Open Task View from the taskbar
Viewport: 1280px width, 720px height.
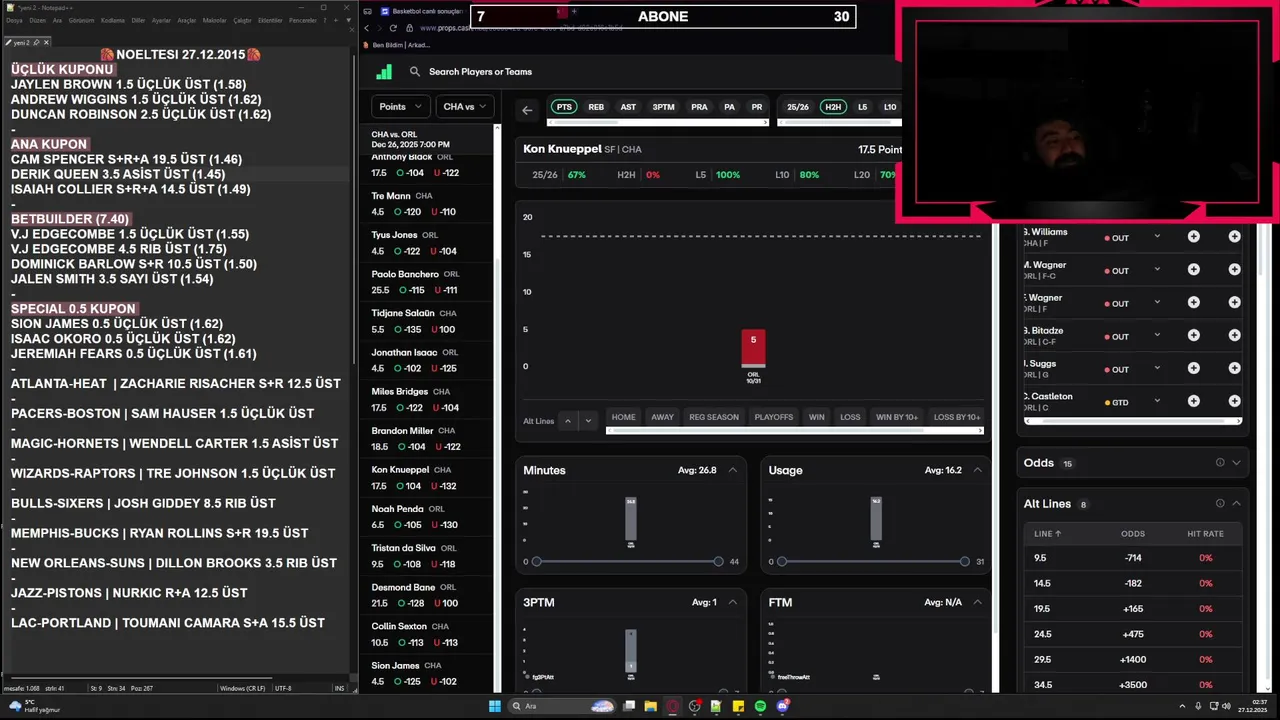629,706
